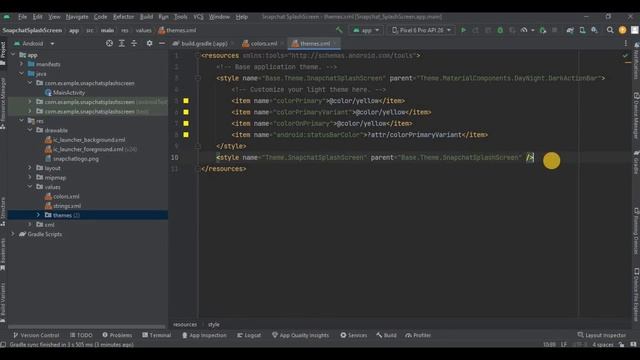Screen dimensions: 640x360
Task: Open the Refactor menu
Action: pos(123,17)
